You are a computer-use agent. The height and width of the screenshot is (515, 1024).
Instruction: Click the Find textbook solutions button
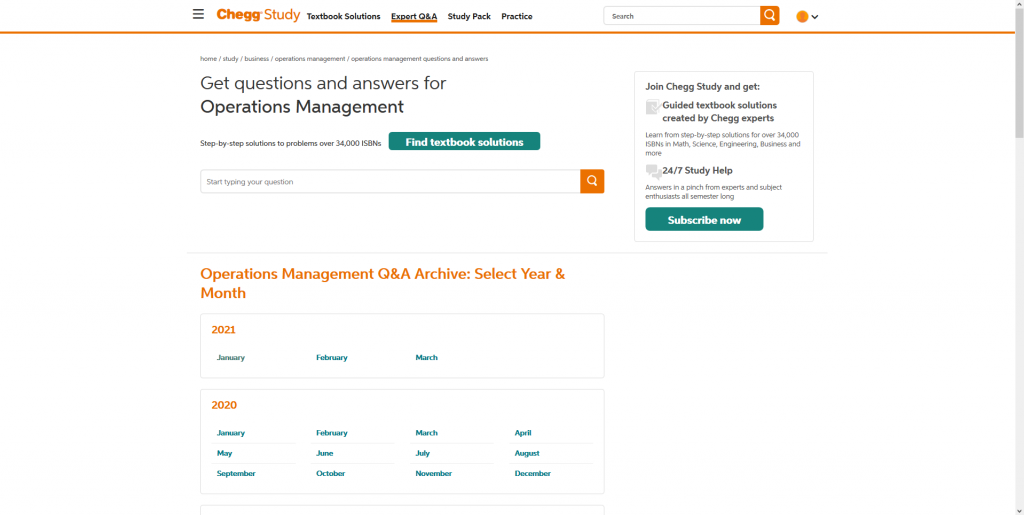[x=464, y=142]
